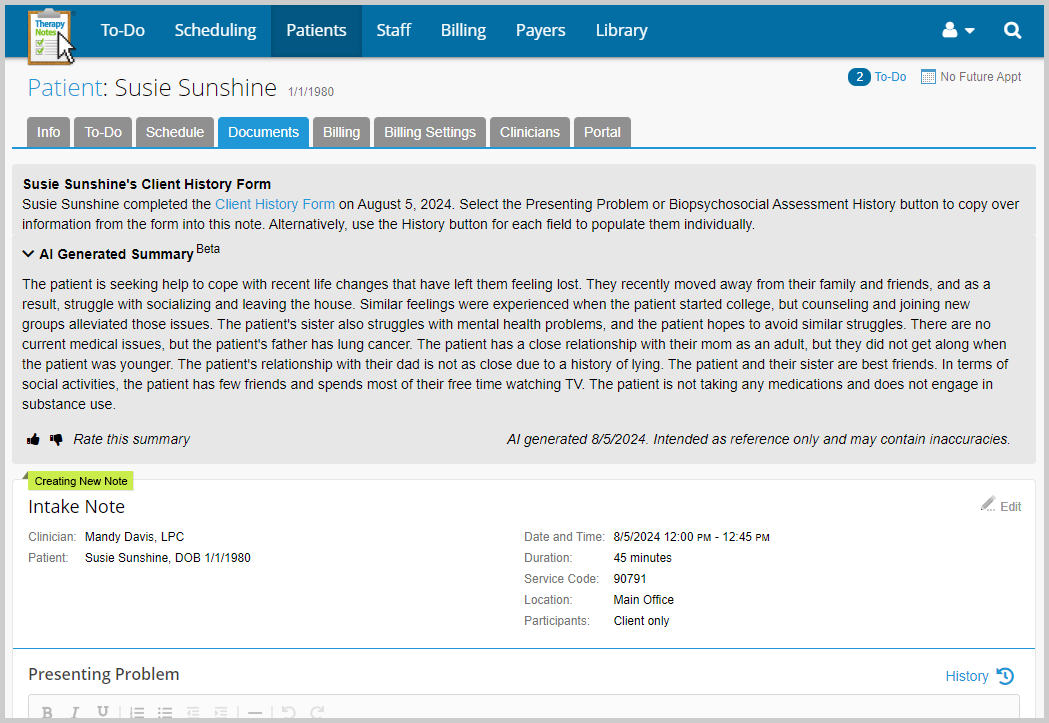Apply underline formatting
Viewport: 1049px width, 723px height.
click(x=103, y=712)
